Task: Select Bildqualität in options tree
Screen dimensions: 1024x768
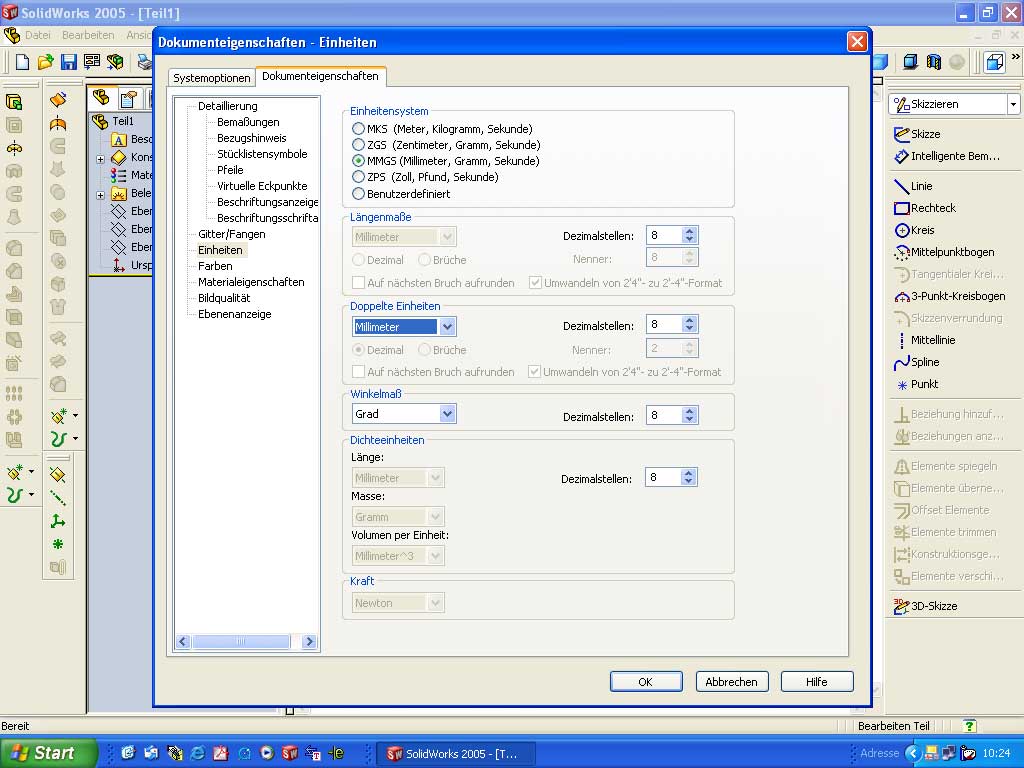Action: pos(224,298)
